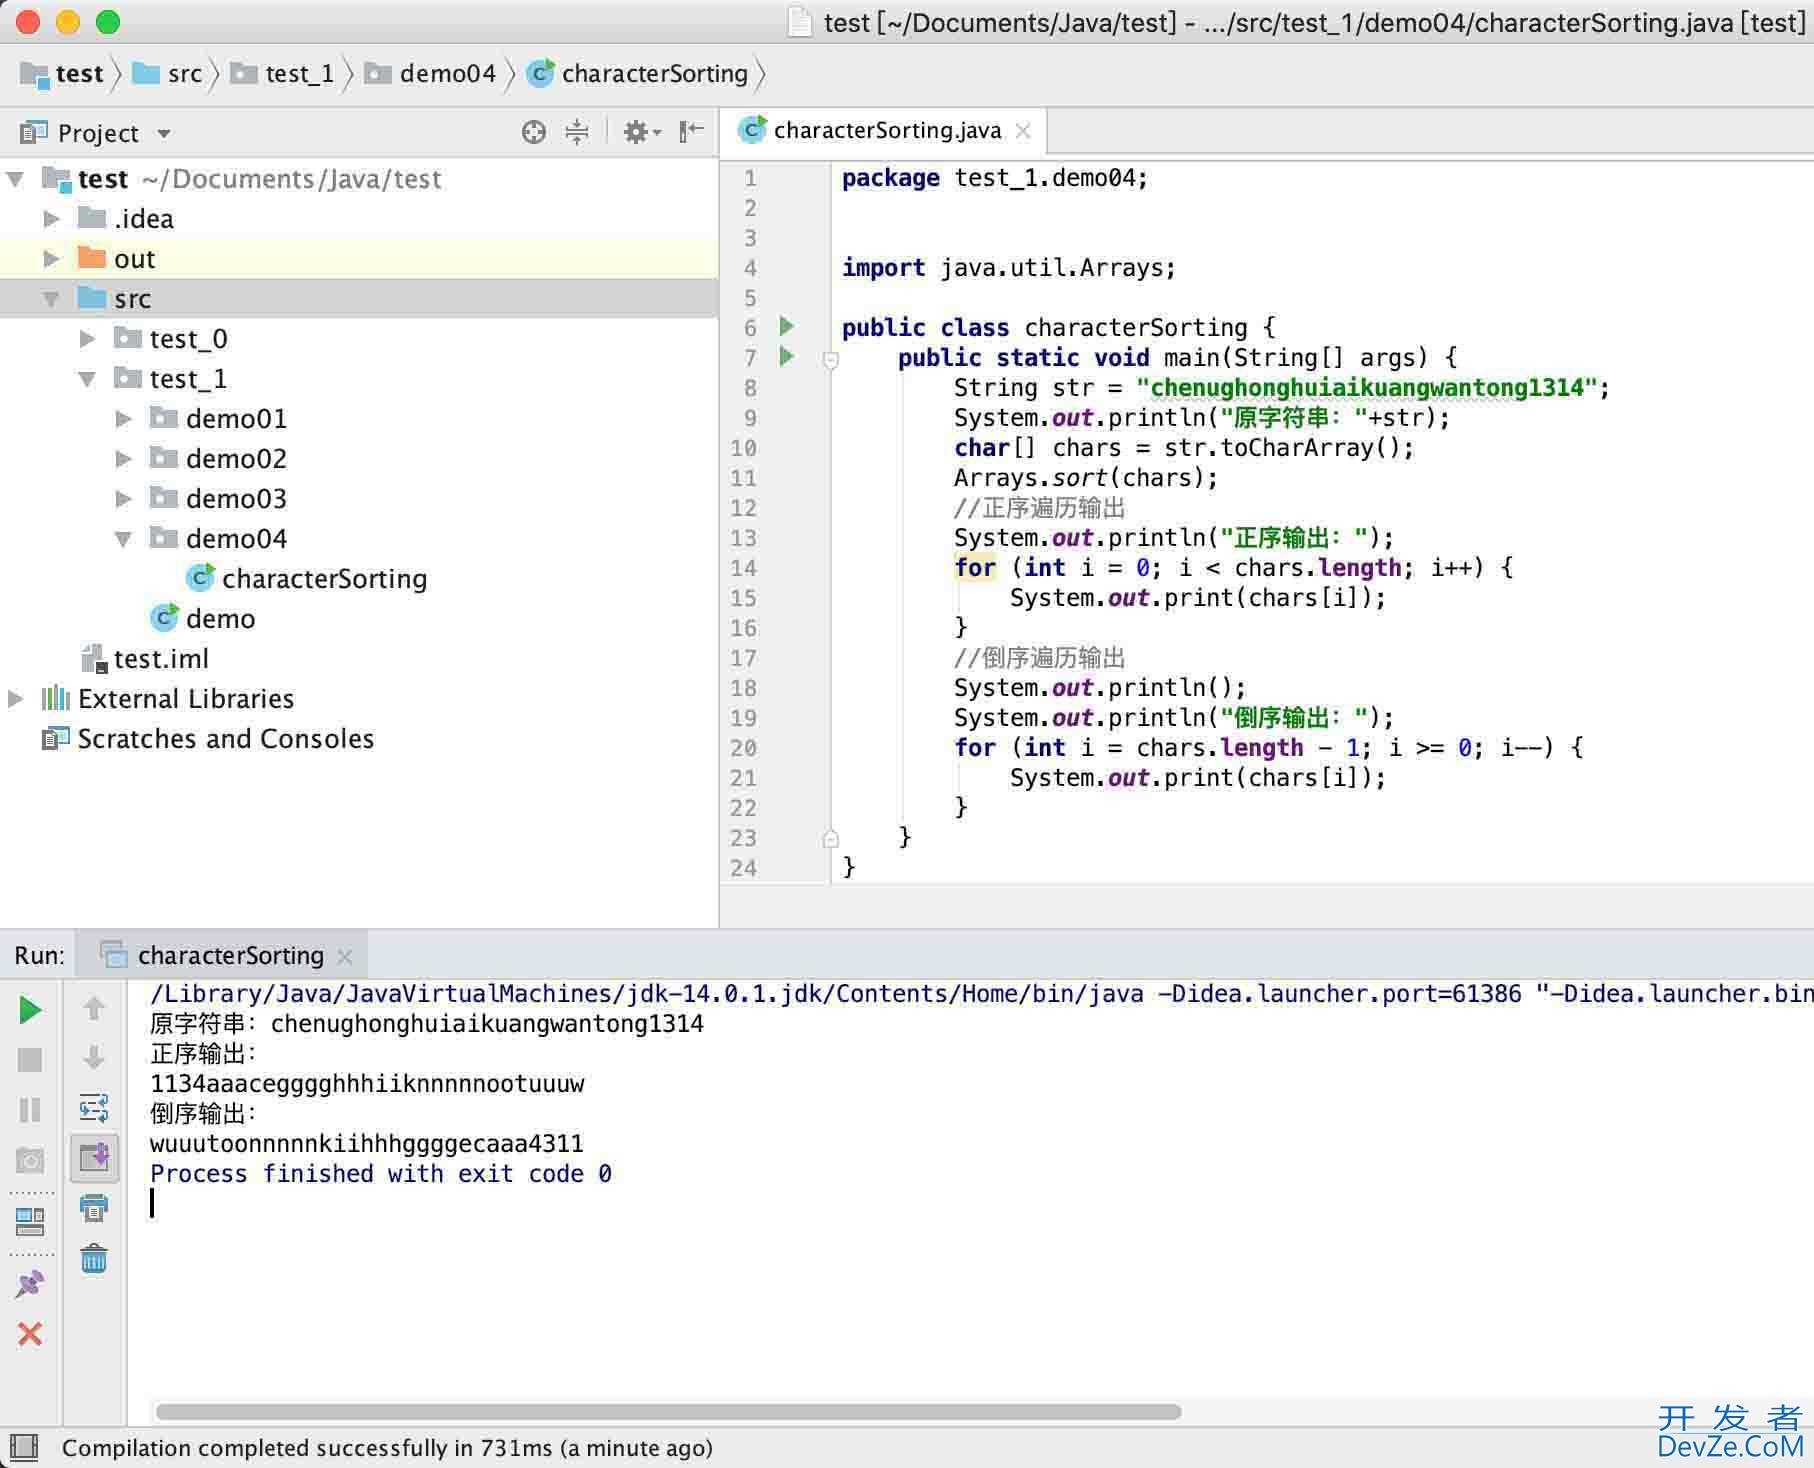Select the characterSorting tab in Run panel
The width and height of the screenshot is (1814, 1468).
tap(230, 956)
